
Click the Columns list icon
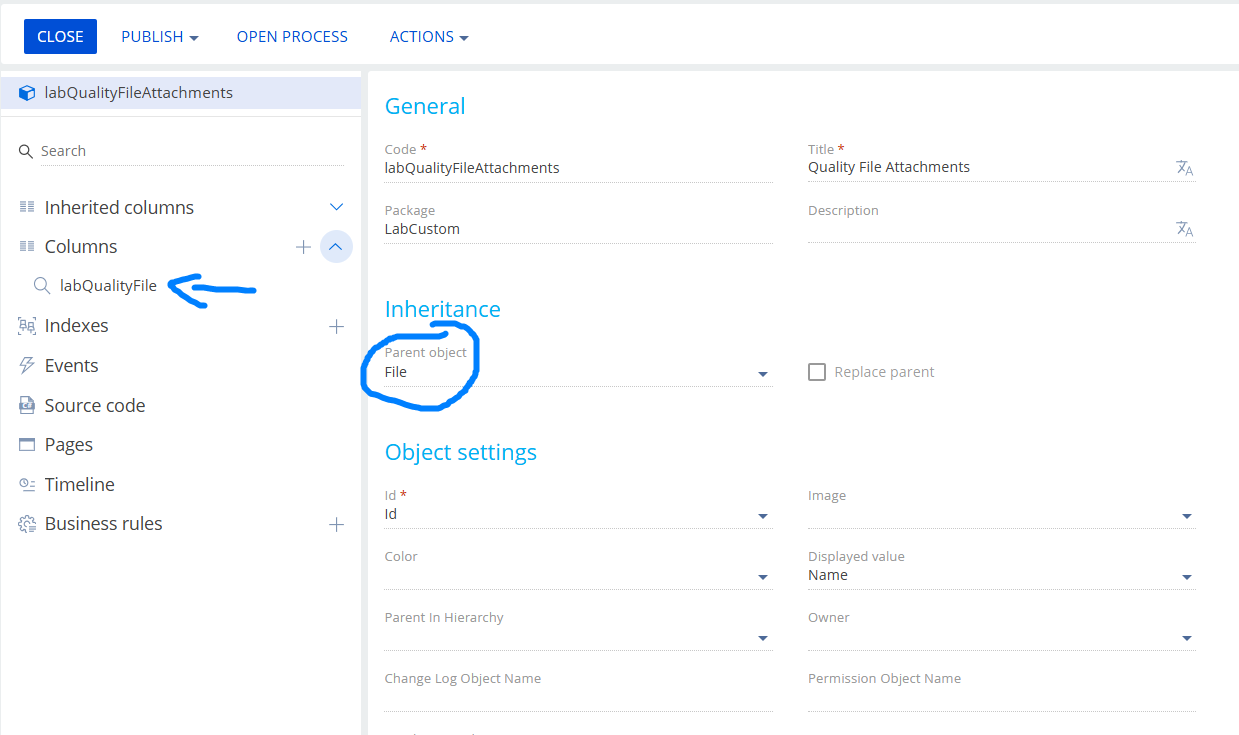click(x=27, y=246)
